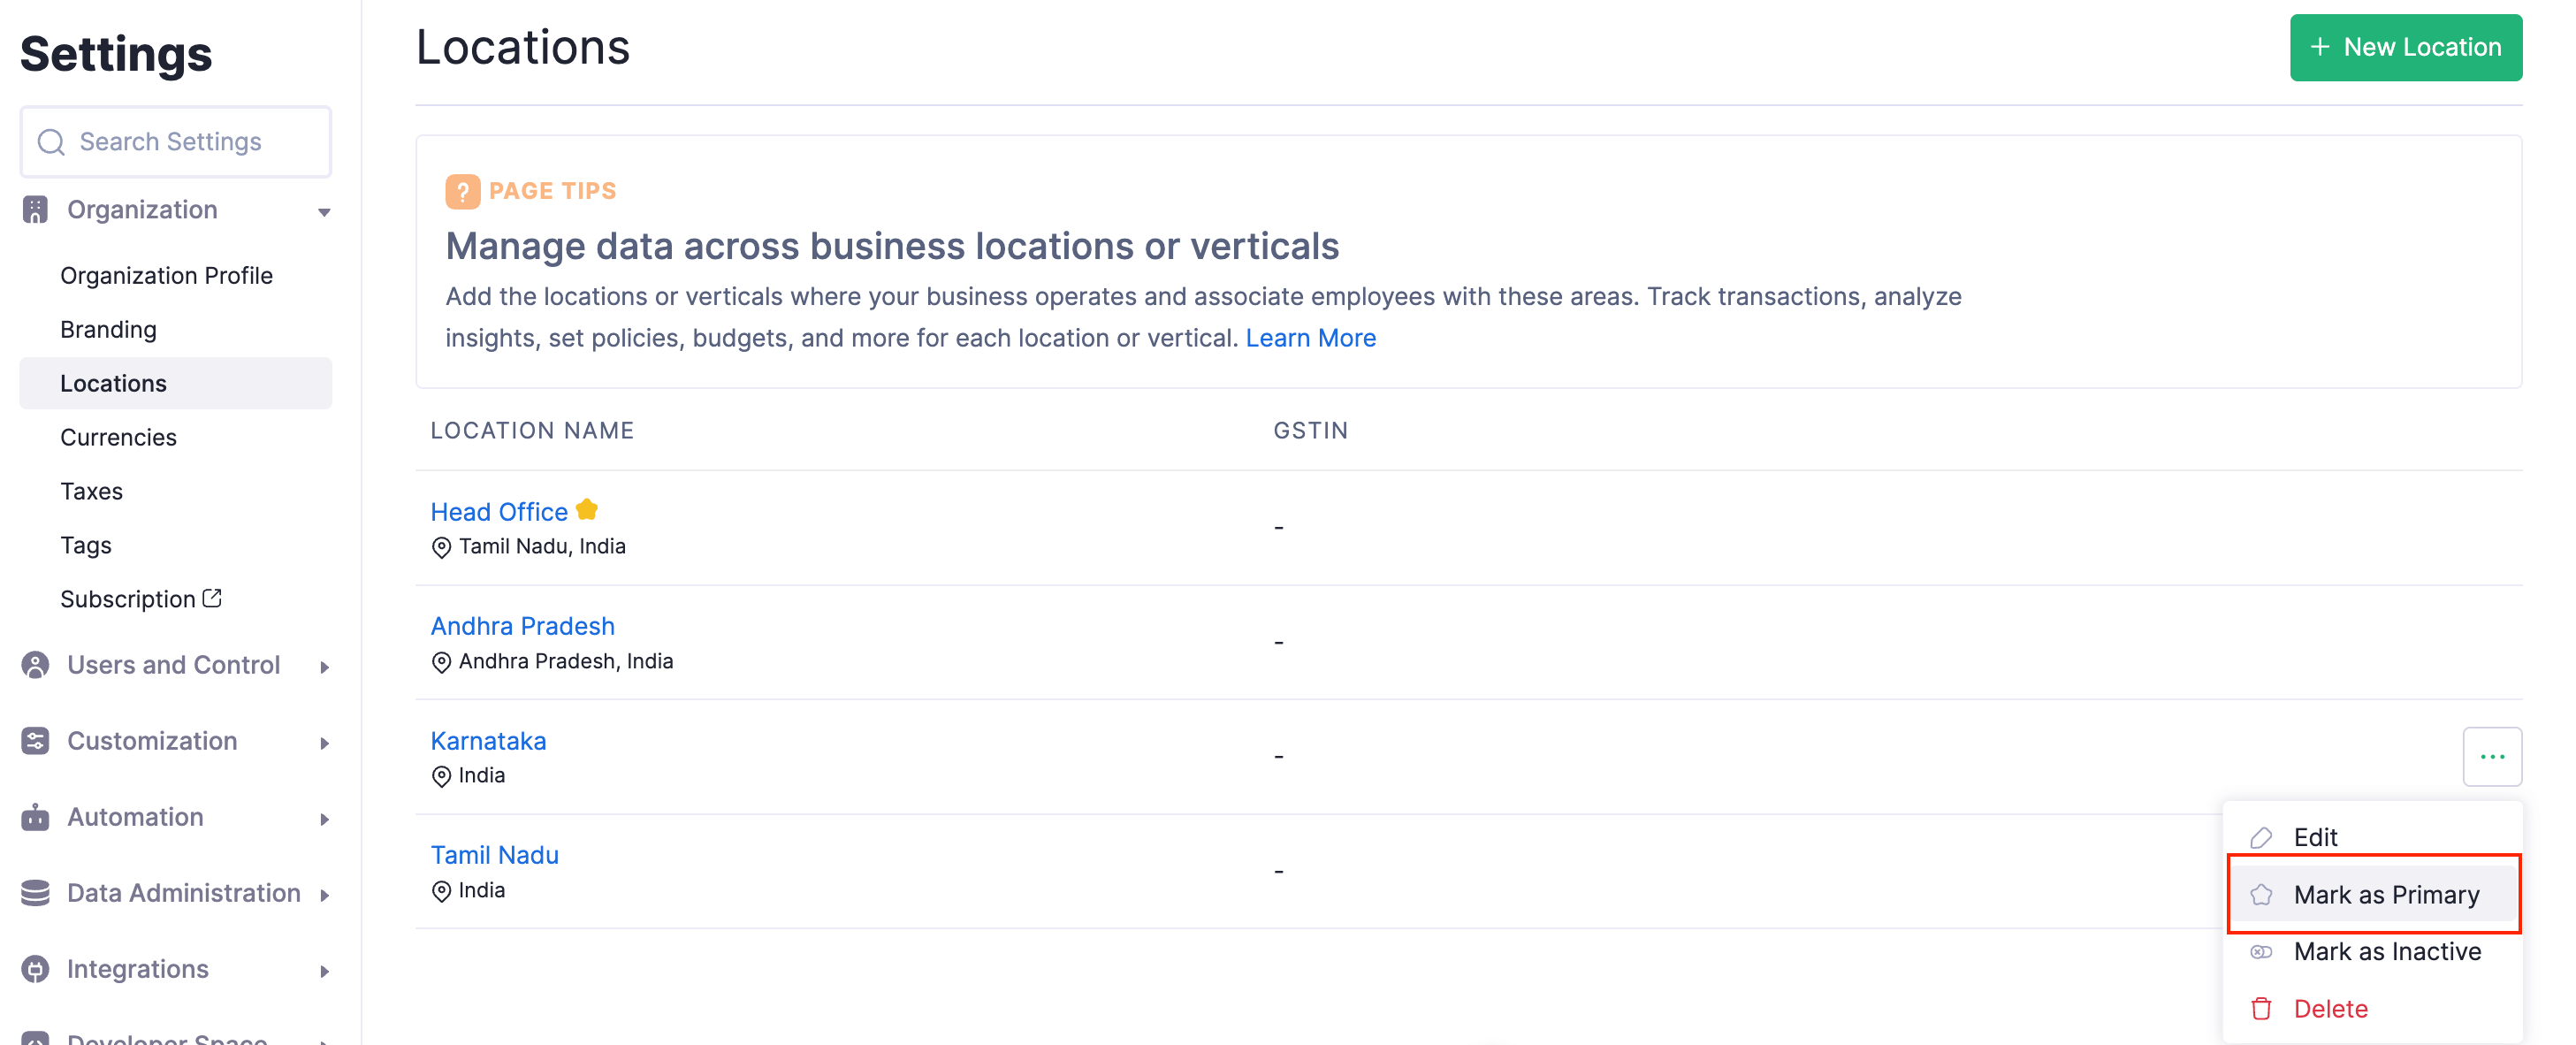2576x1045 pixels.
Task: Click the Automation robot icon
Action: click(x=35, y=817)
